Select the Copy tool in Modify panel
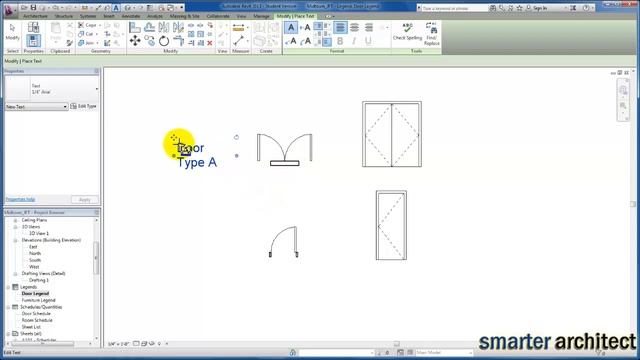640x360 pixels. (149, 41)
